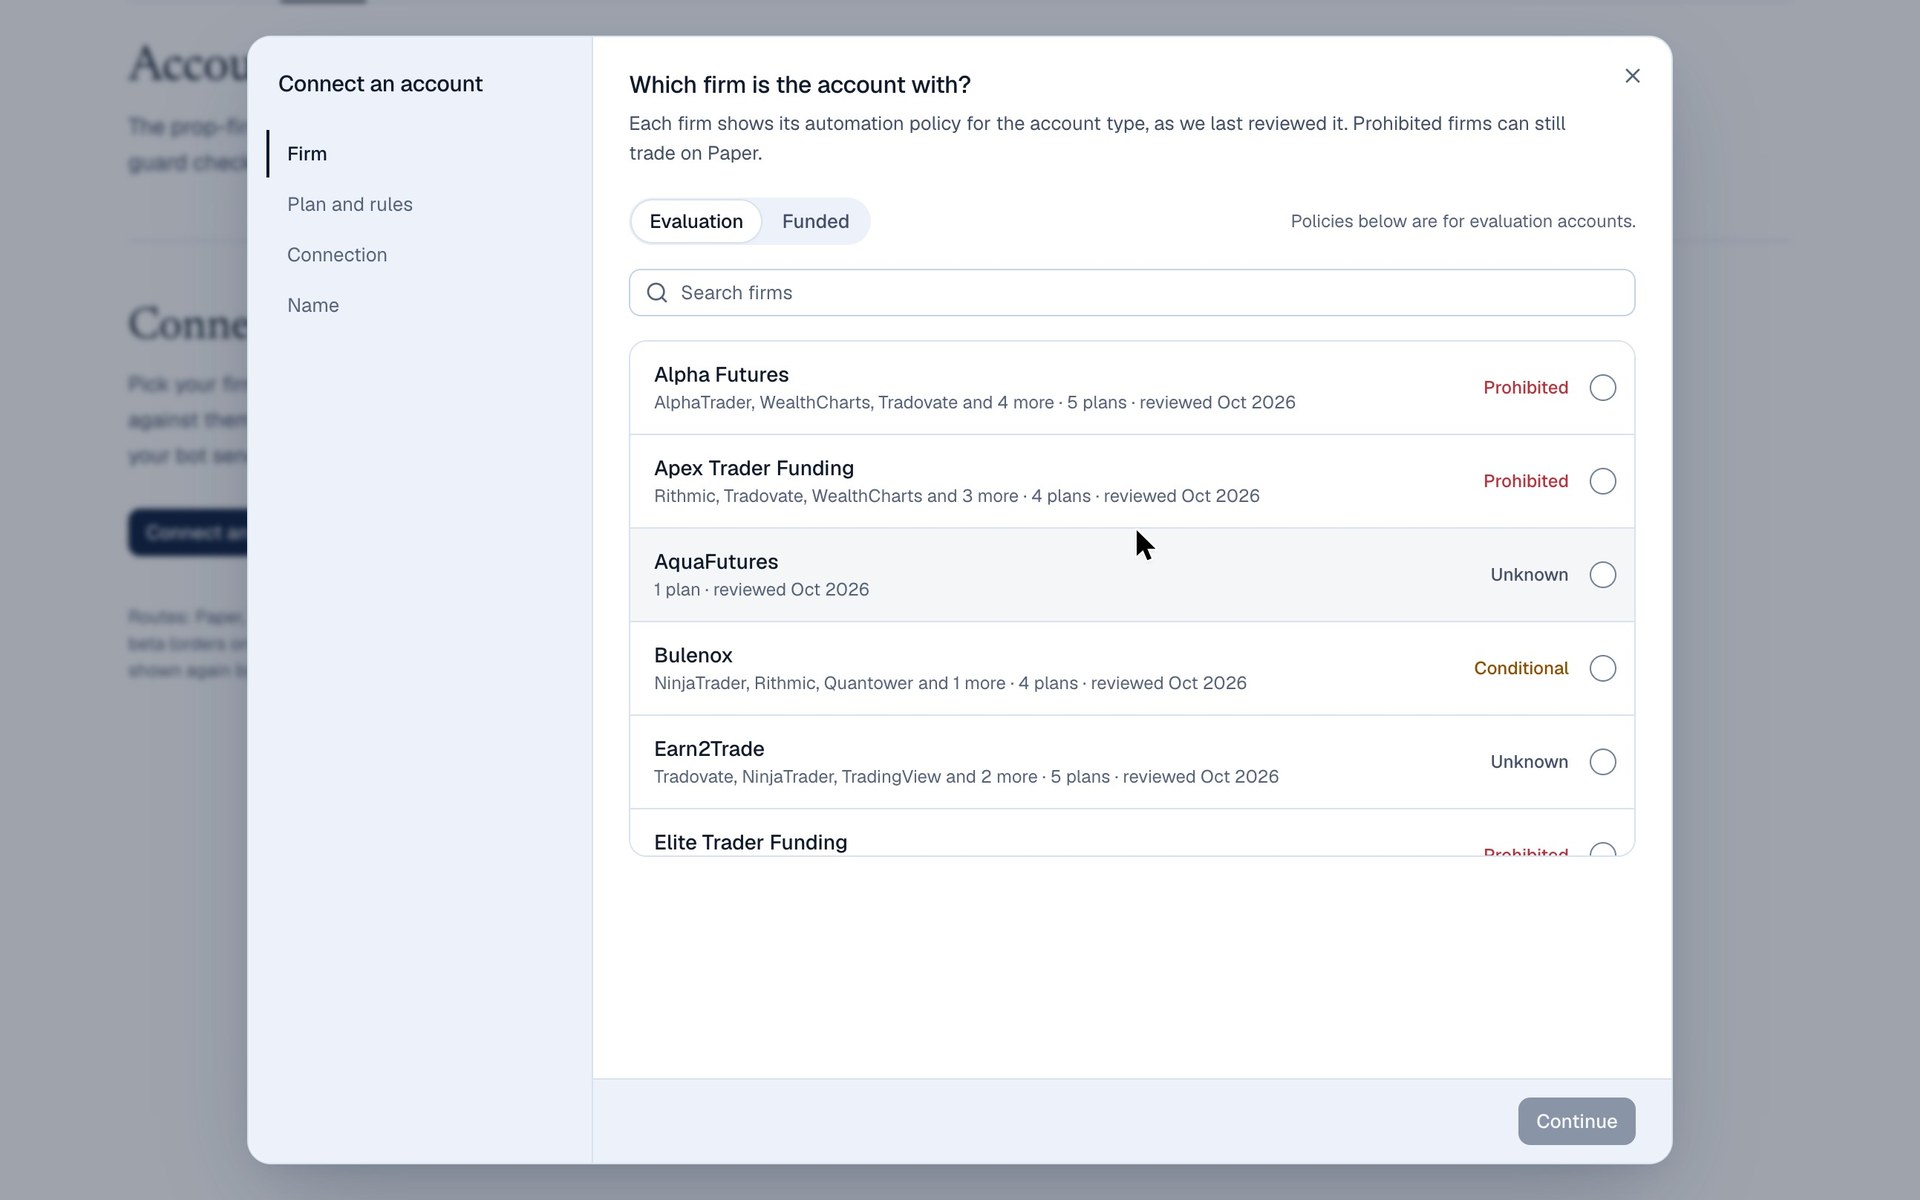Click the Prohibited label for Apex Trader Funding
1920x1200 pixels.
tap(1525, 481)
